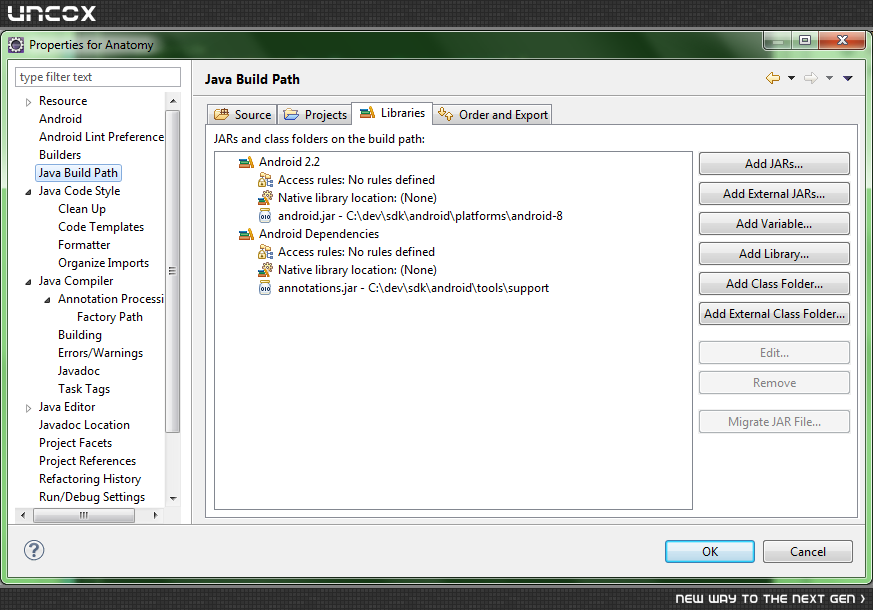Click the forward navigation arrow icon
Viewport: 873px width, 610px height.
click(x=811, y=78)
